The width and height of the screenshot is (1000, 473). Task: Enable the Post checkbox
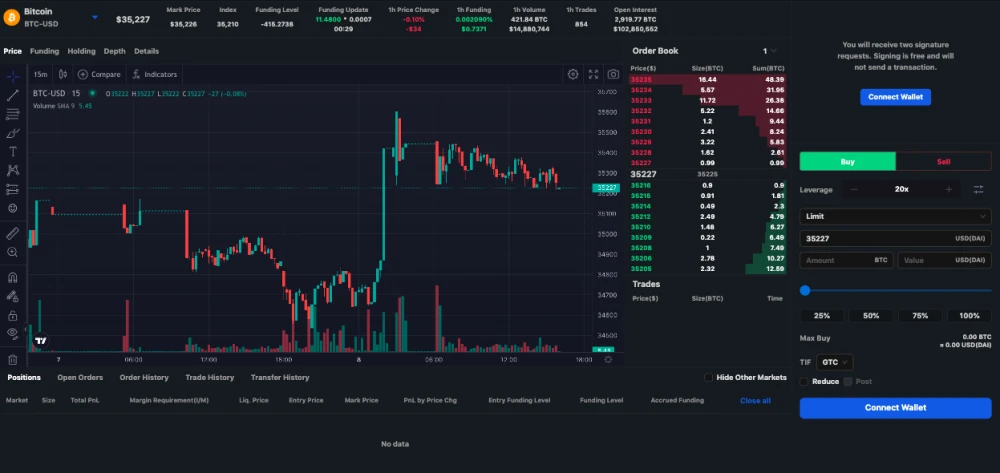click(x=848, y=381)
